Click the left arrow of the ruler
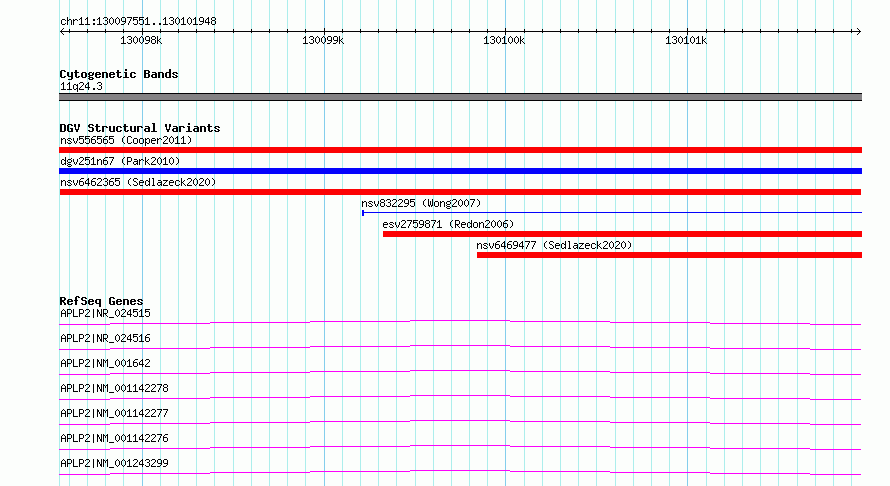890x486 pixels. [x=62, y=31]
